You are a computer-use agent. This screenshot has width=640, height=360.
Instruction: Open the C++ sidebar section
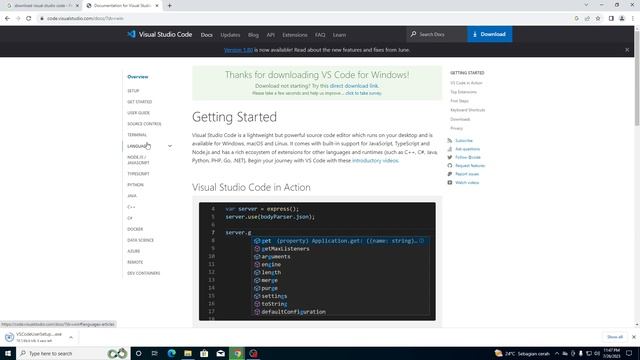tap(131, 207)
